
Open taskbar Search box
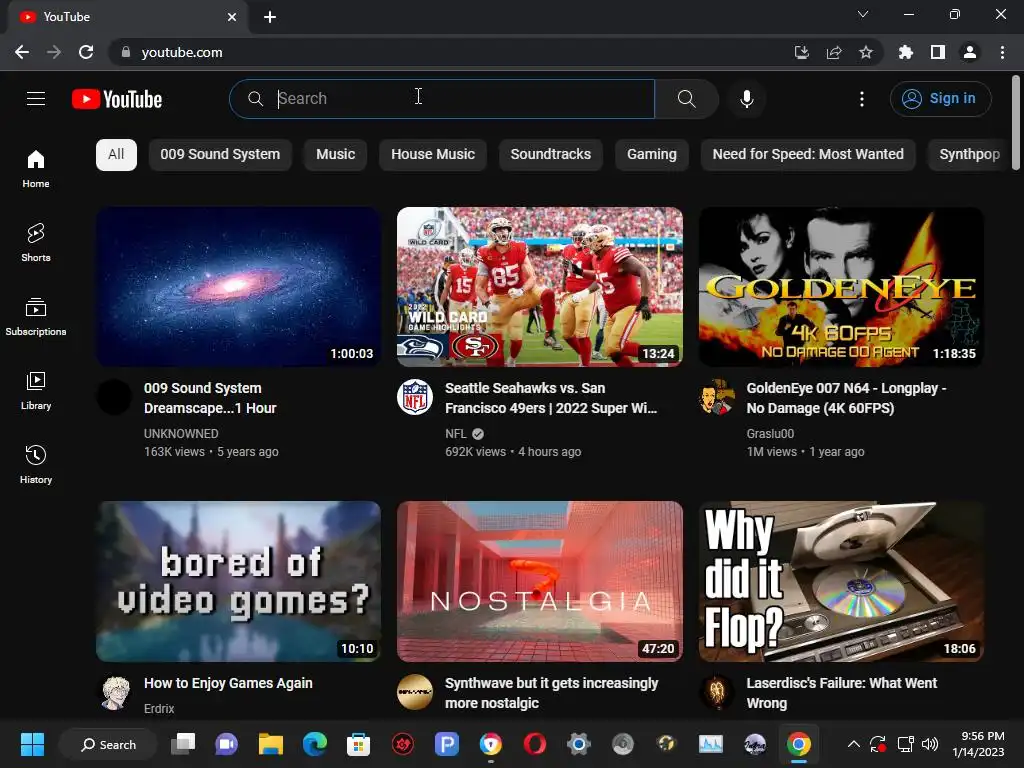click(x=108, y=744)
